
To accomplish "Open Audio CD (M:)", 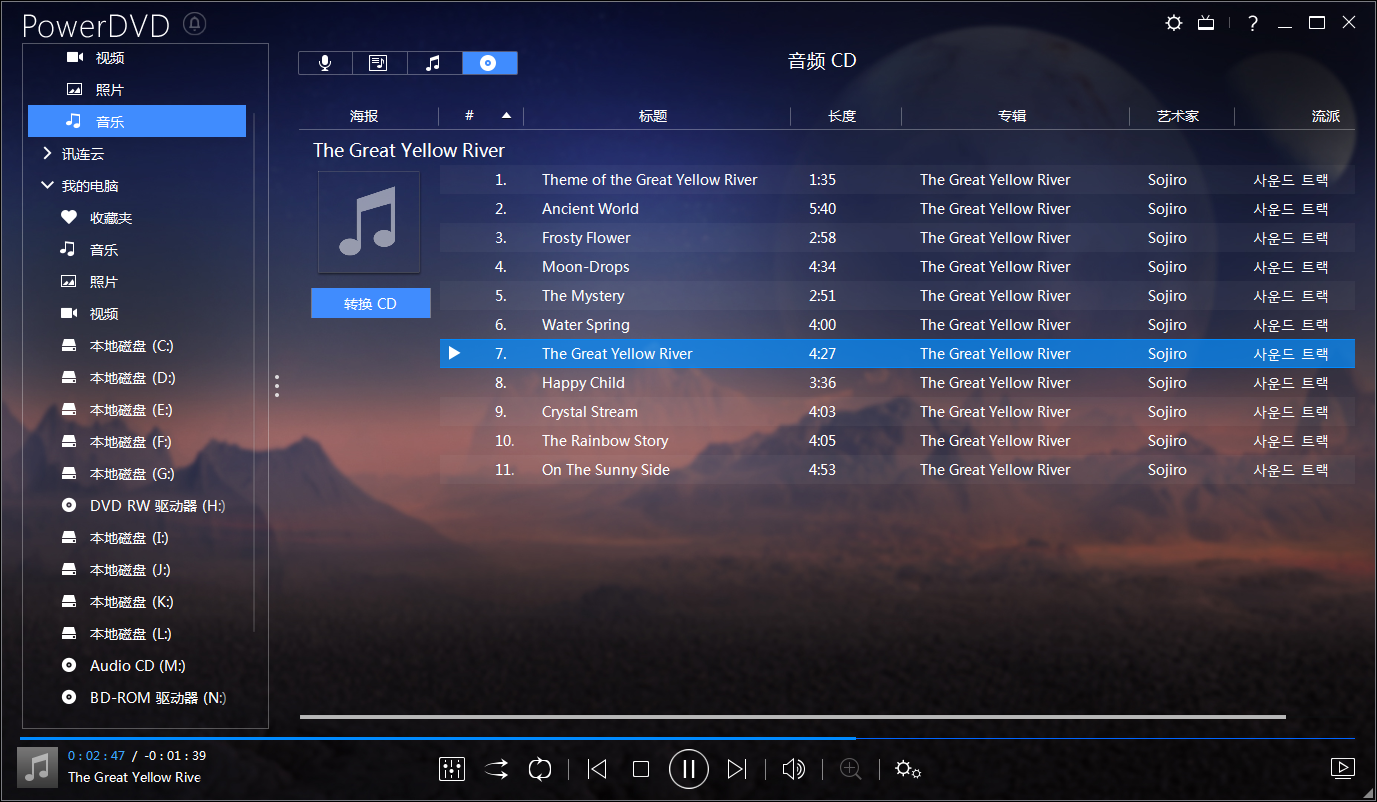I will 137,666.
